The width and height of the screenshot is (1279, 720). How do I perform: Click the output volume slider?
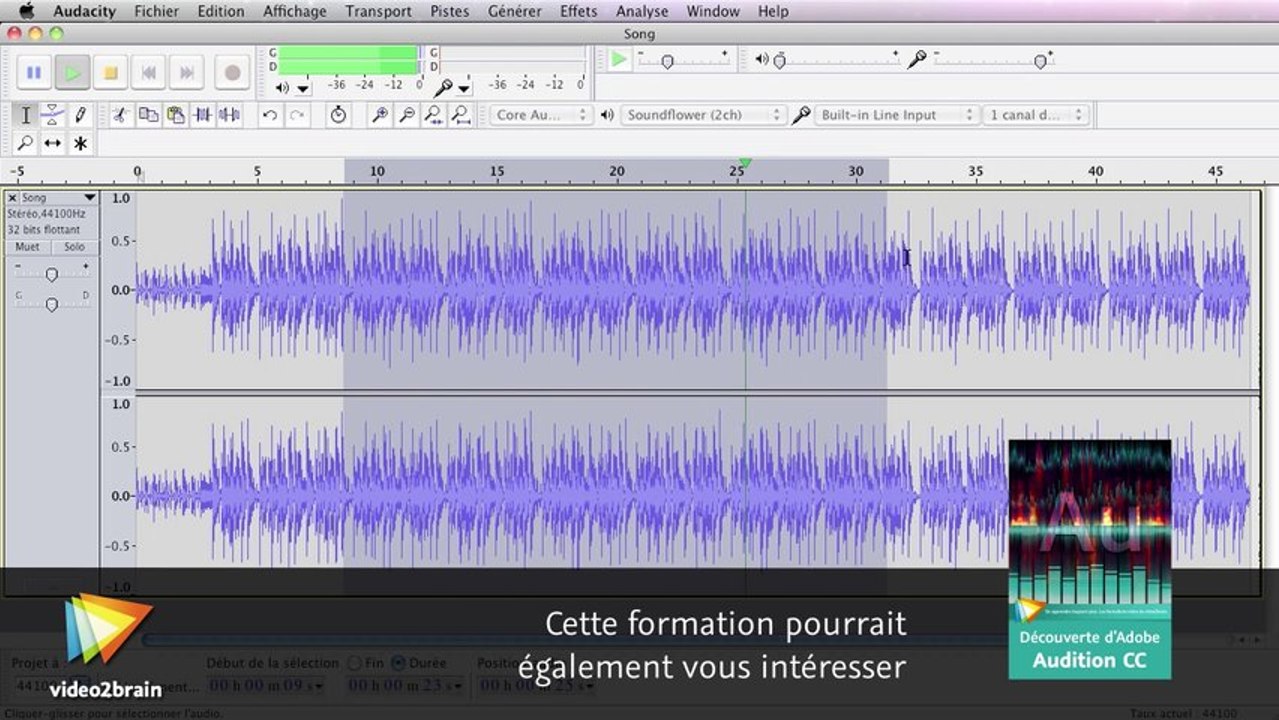(x=836, y=60)
